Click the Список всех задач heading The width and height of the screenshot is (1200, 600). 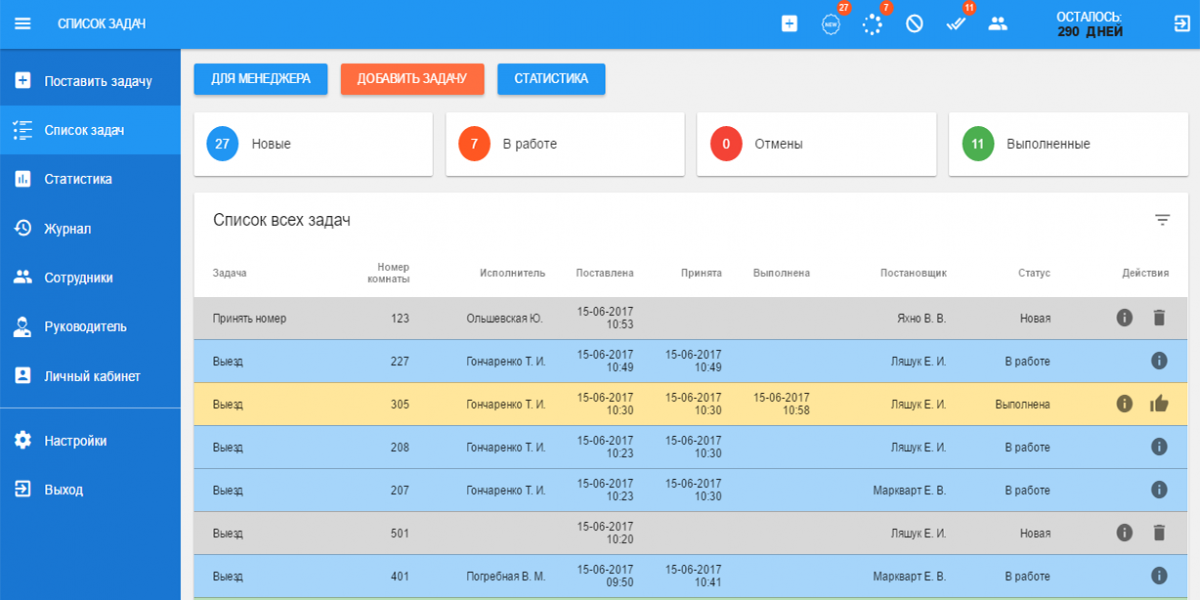click(282, 220)
